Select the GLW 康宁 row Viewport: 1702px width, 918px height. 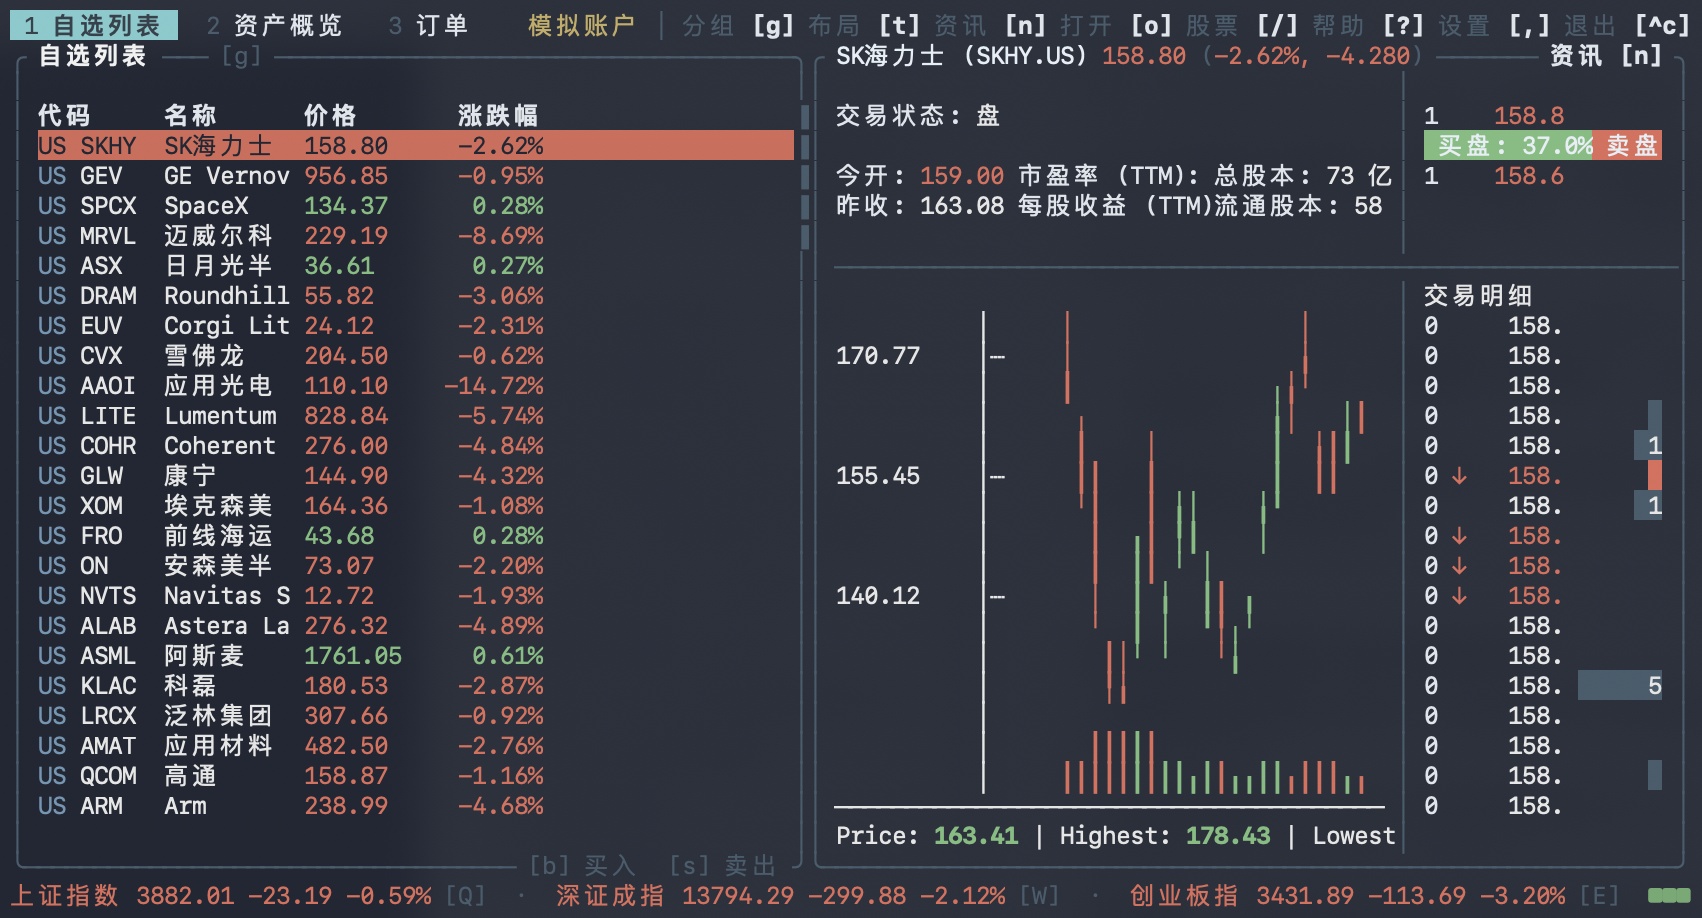click(416, 476)
